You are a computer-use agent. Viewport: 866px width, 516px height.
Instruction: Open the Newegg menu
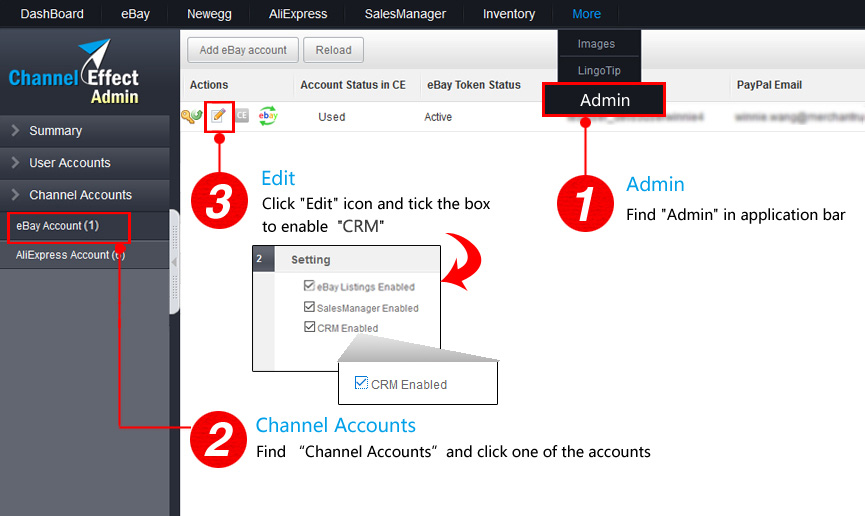[209, 14]
